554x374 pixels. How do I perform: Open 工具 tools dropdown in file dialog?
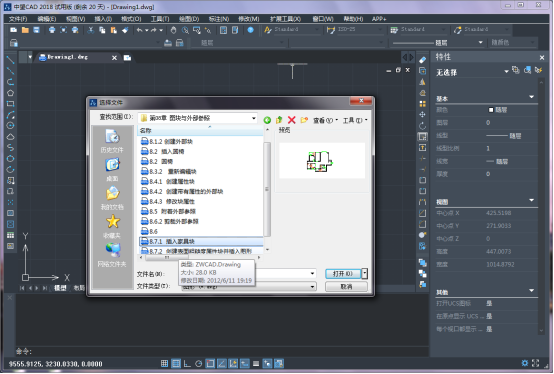pyautogui.click(x=355, y=120)
